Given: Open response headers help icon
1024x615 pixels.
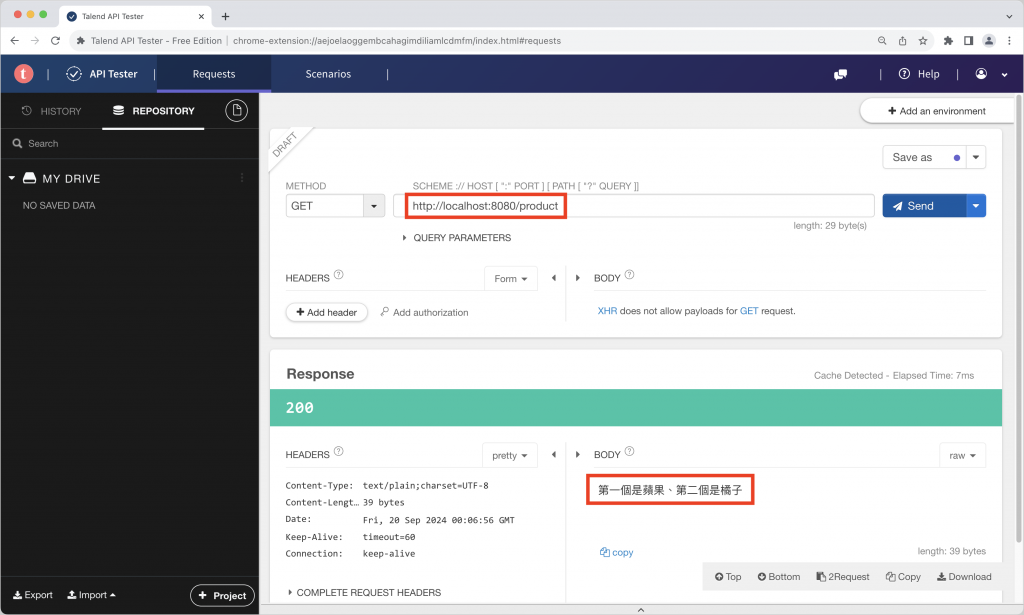Looking at the screenshot, I should [x=338, y=451].
